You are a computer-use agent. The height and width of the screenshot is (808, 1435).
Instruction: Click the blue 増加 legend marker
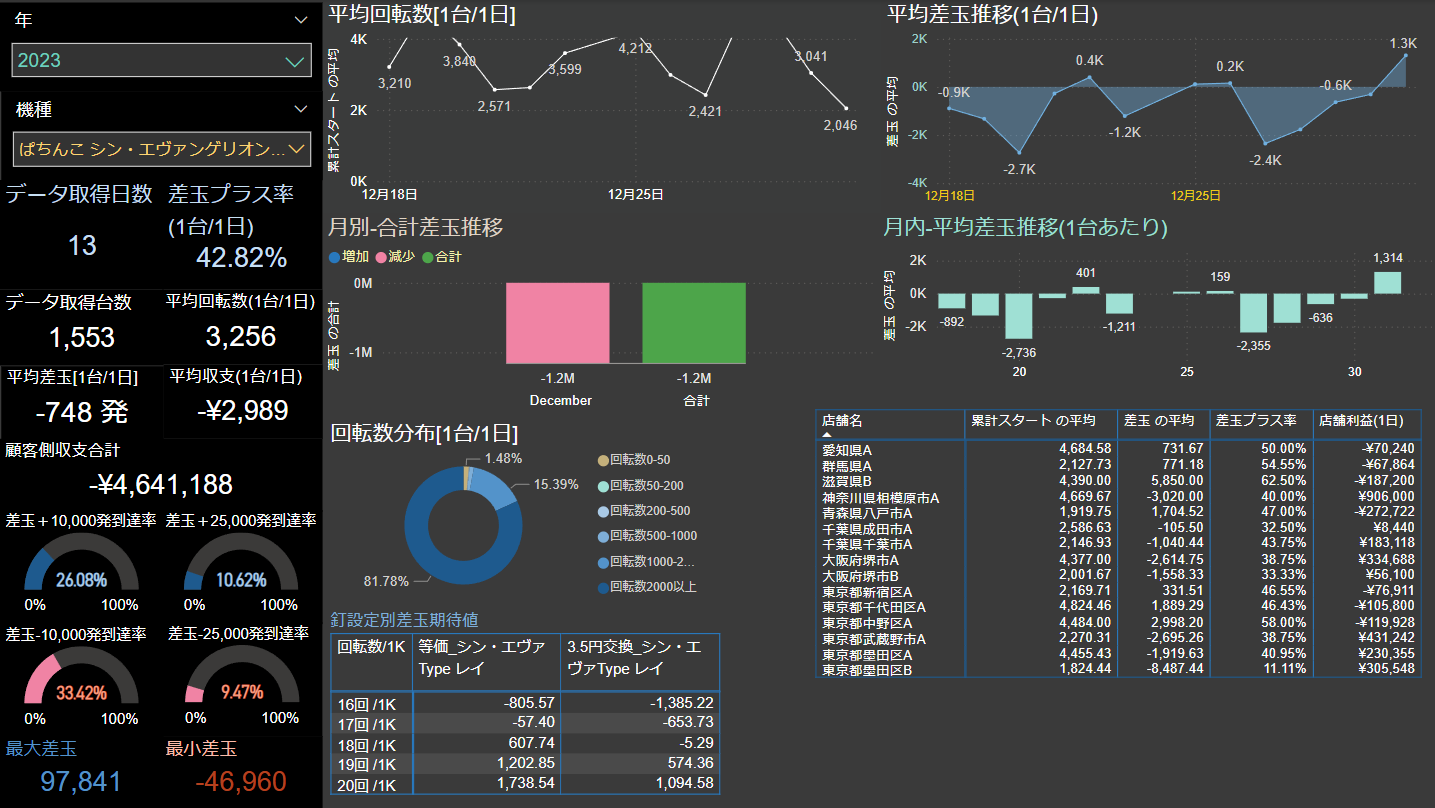click(x=335, y=257)
